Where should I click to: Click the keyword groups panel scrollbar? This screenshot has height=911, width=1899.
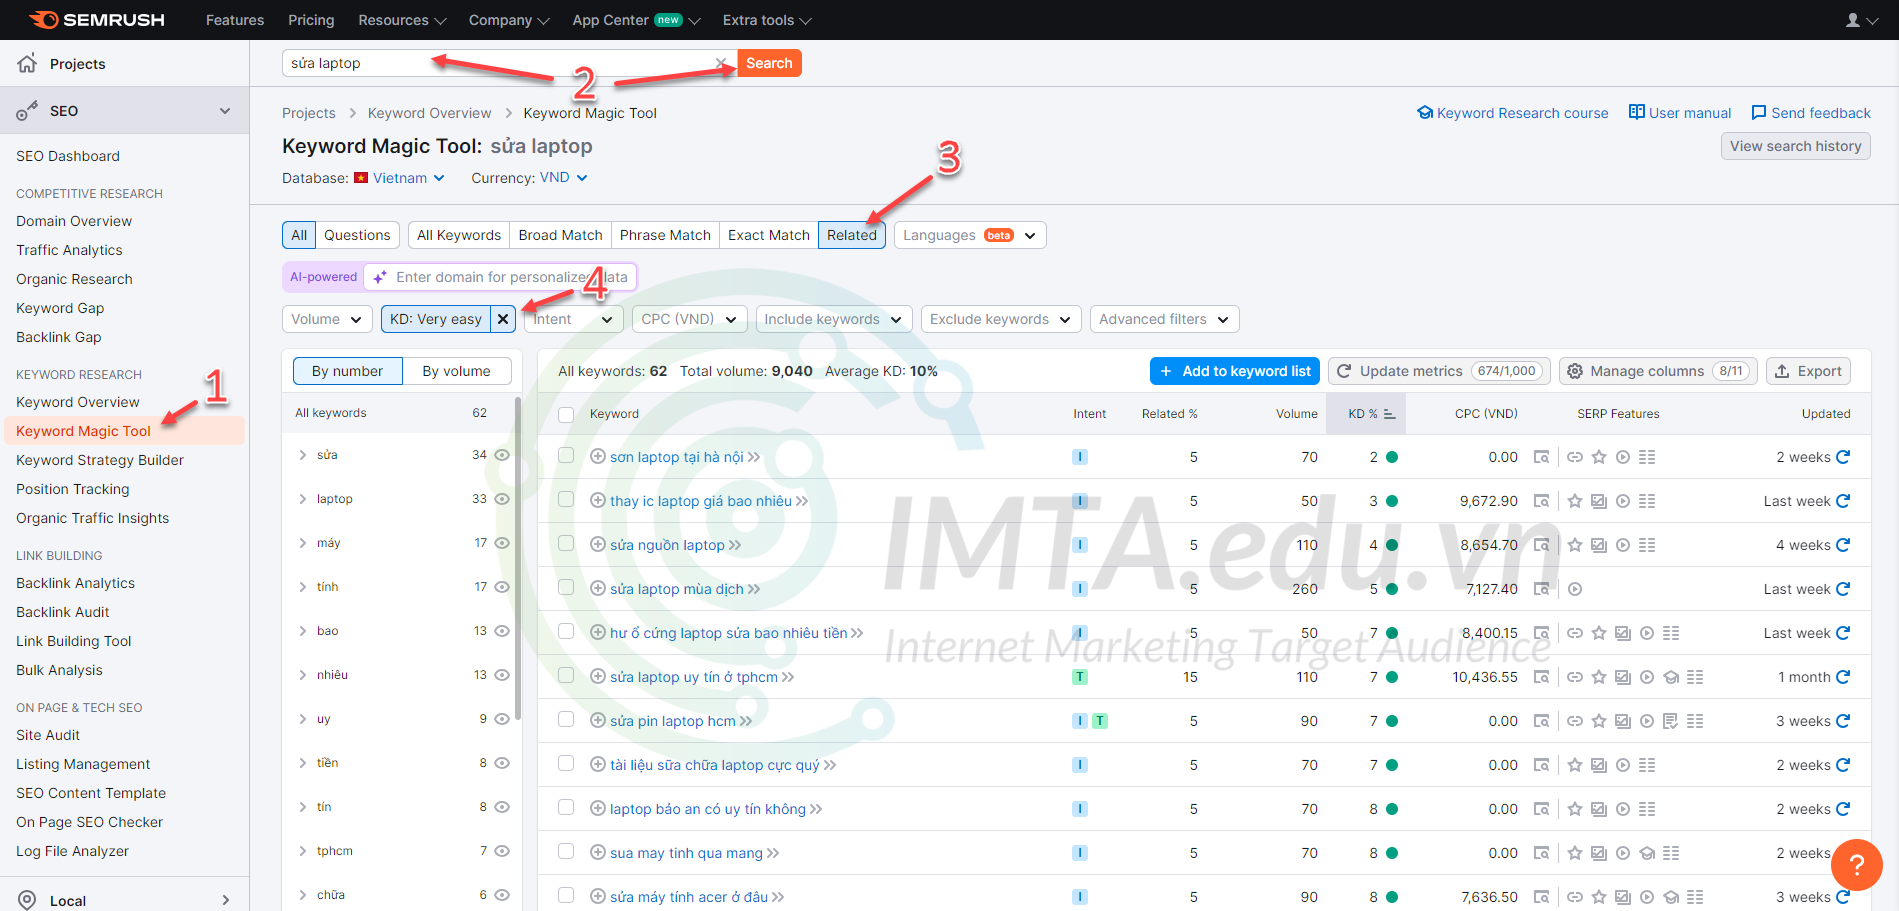[518, 560]
